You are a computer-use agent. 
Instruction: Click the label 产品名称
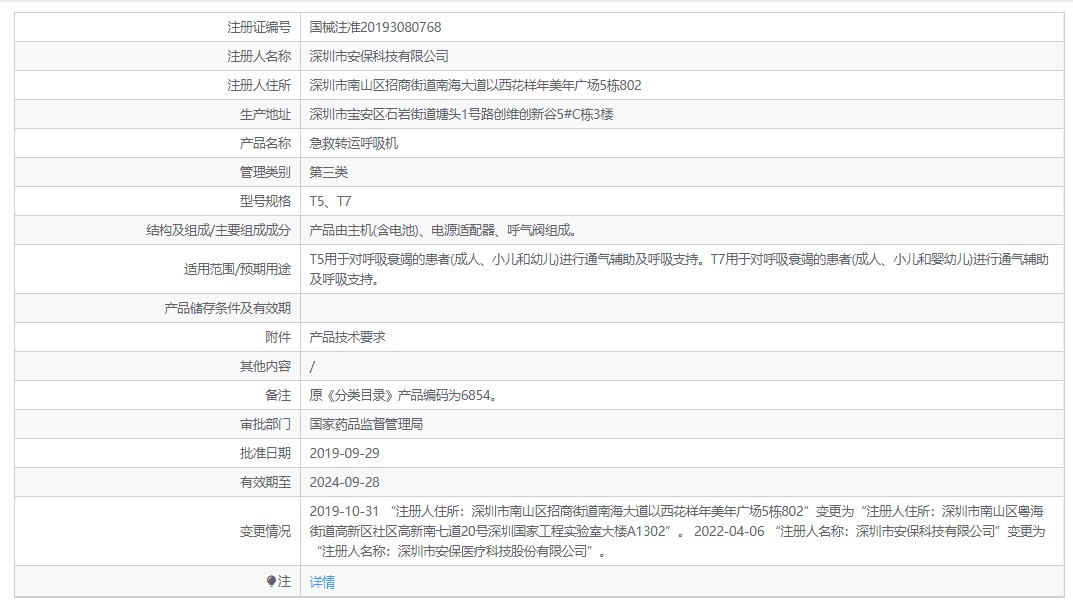[x=265, y=143]
